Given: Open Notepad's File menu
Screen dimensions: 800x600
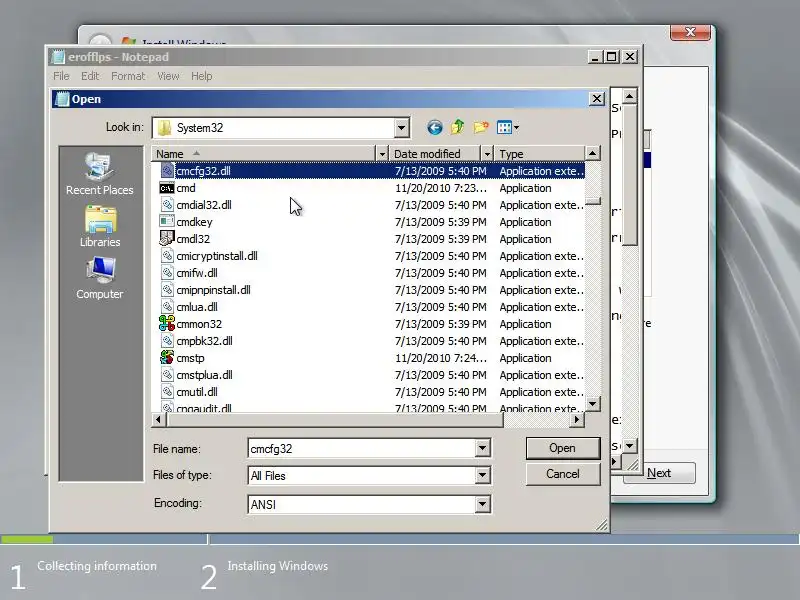Looking at the screenshot, I should click(61, 76).
